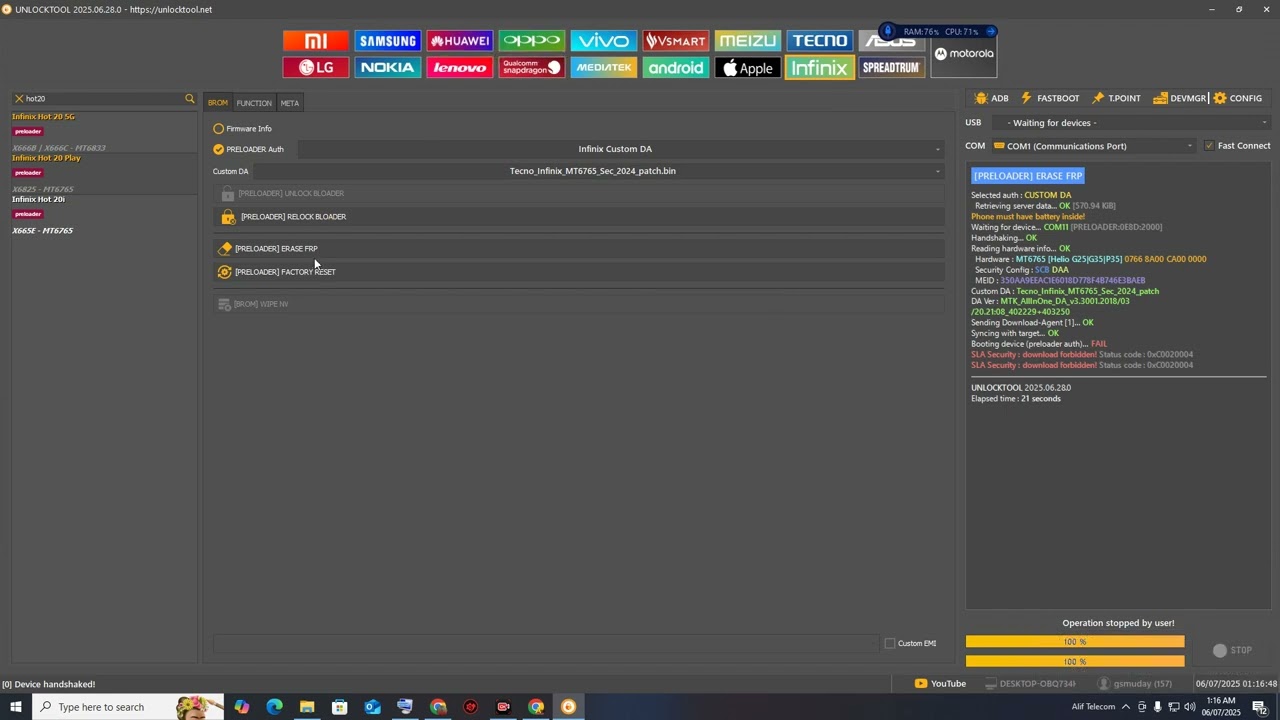
Task: Open File Explorer from the taskbar
Action: click(x=307, y=707)
